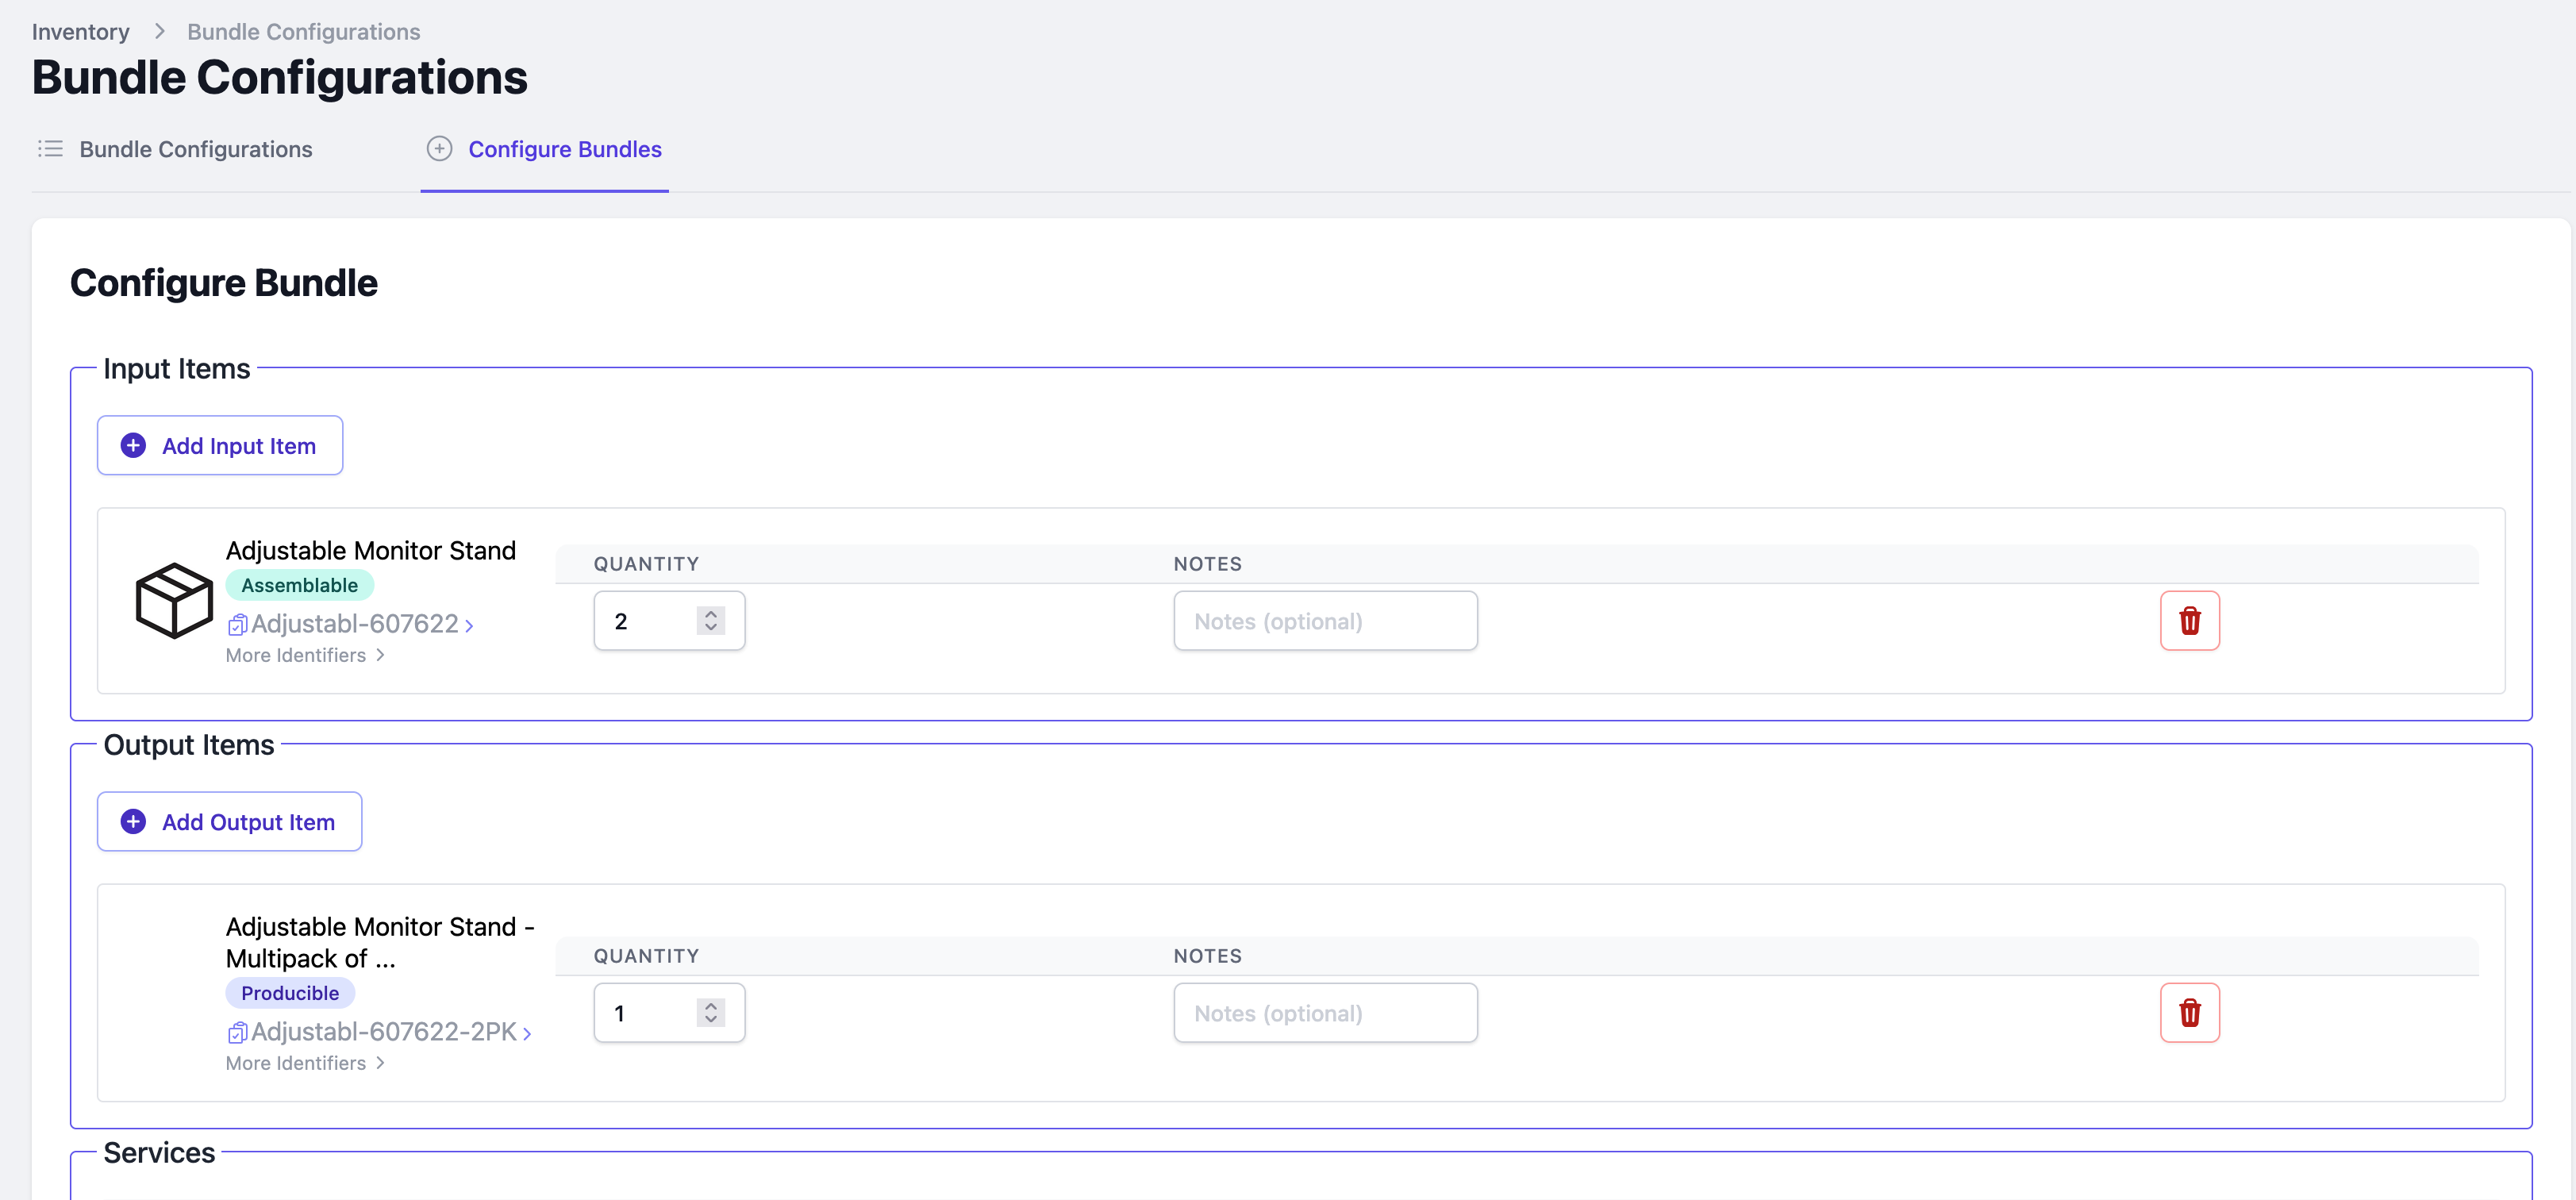The image size is (2576, 1200).
Task: Focus the input item Notes field
Action: click(x=1325, y=621)
